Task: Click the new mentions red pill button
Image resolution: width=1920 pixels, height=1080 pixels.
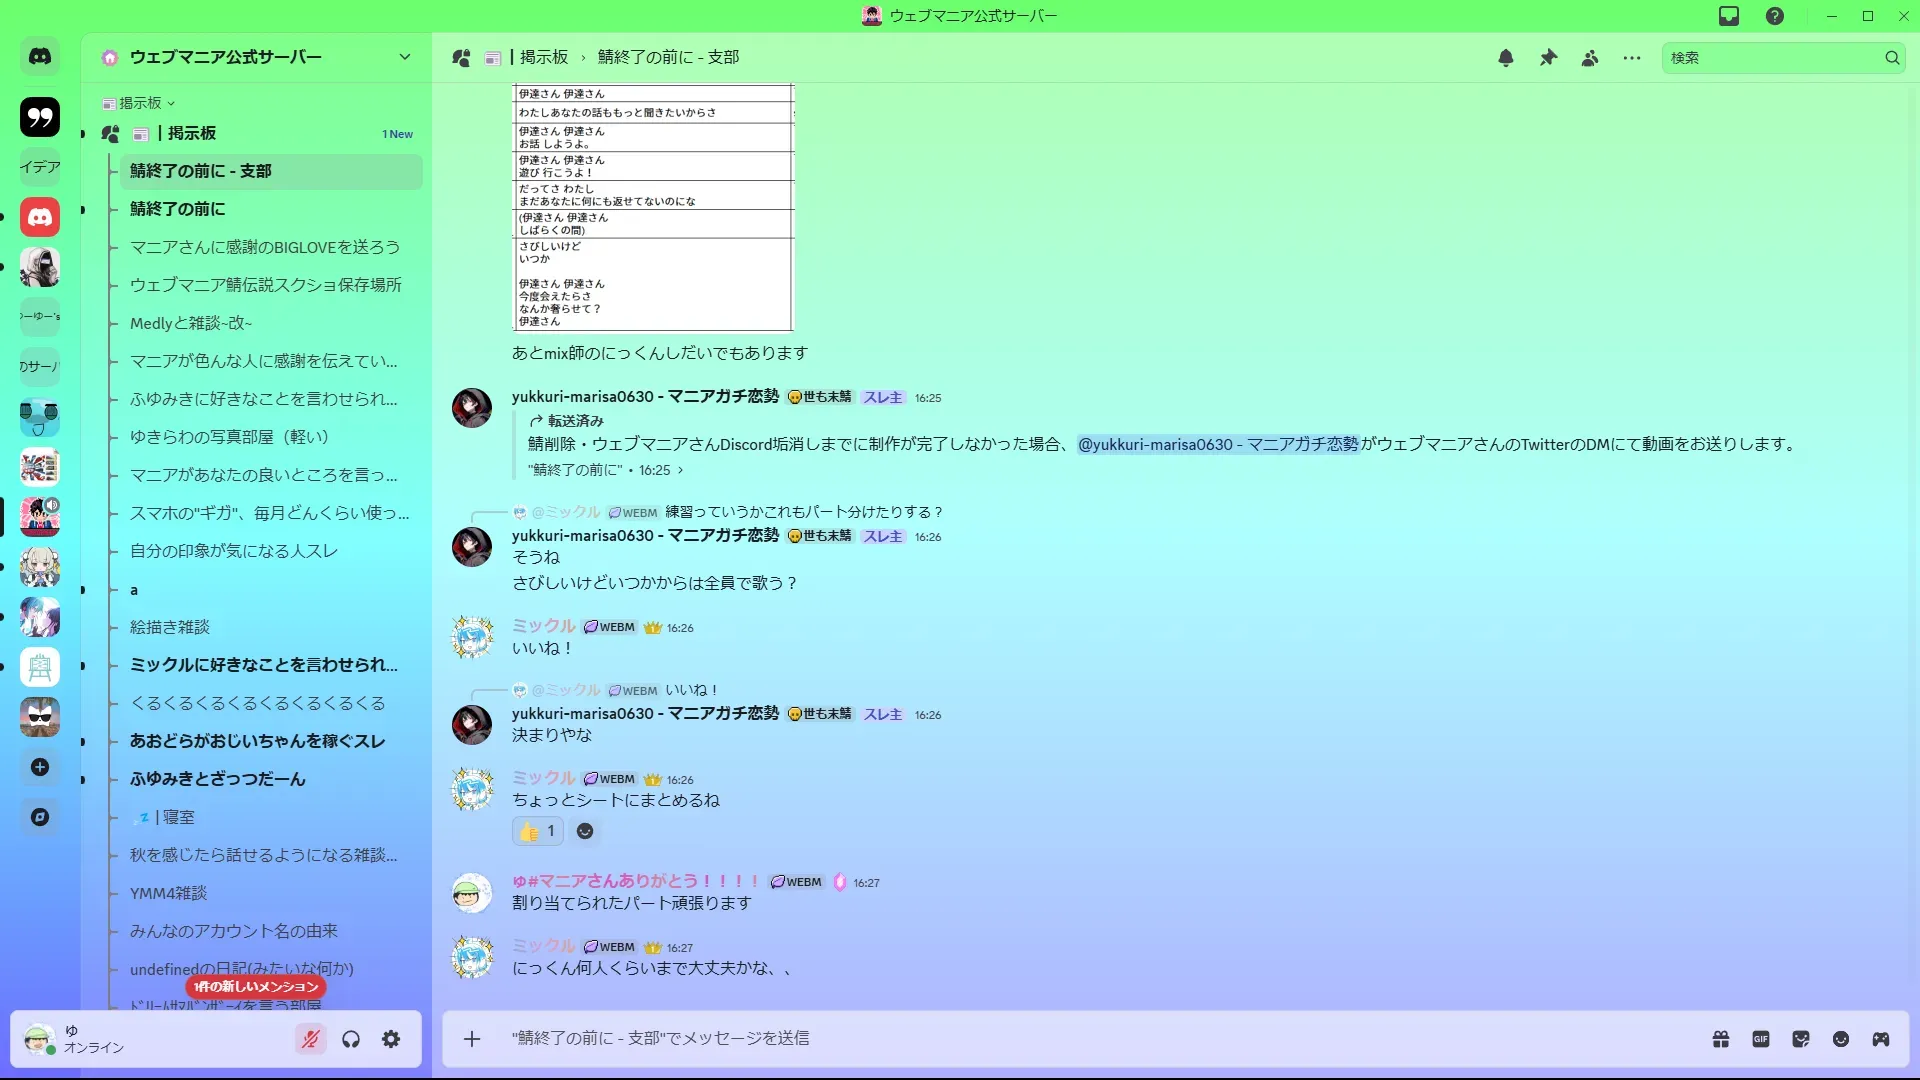Action: coord(256,986)
